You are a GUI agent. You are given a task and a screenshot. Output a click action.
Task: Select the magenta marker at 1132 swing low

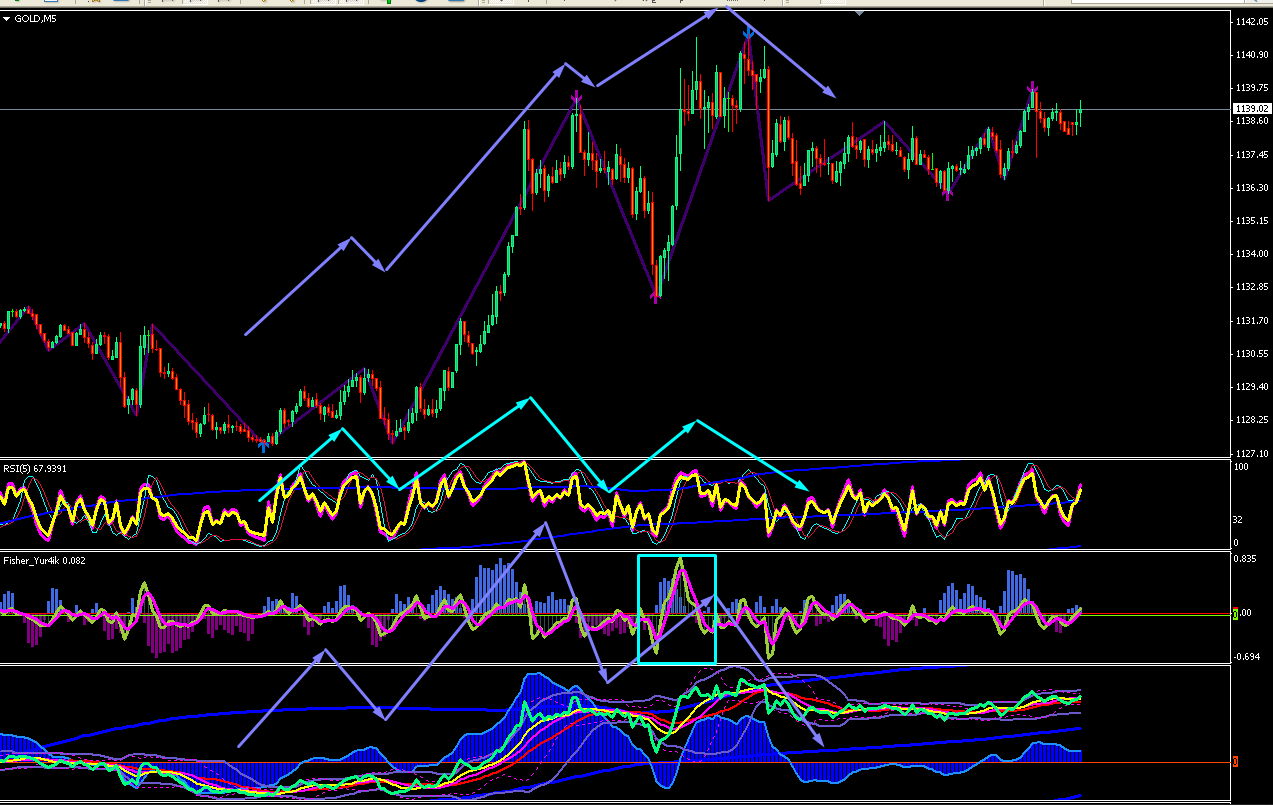click(656, 296)
